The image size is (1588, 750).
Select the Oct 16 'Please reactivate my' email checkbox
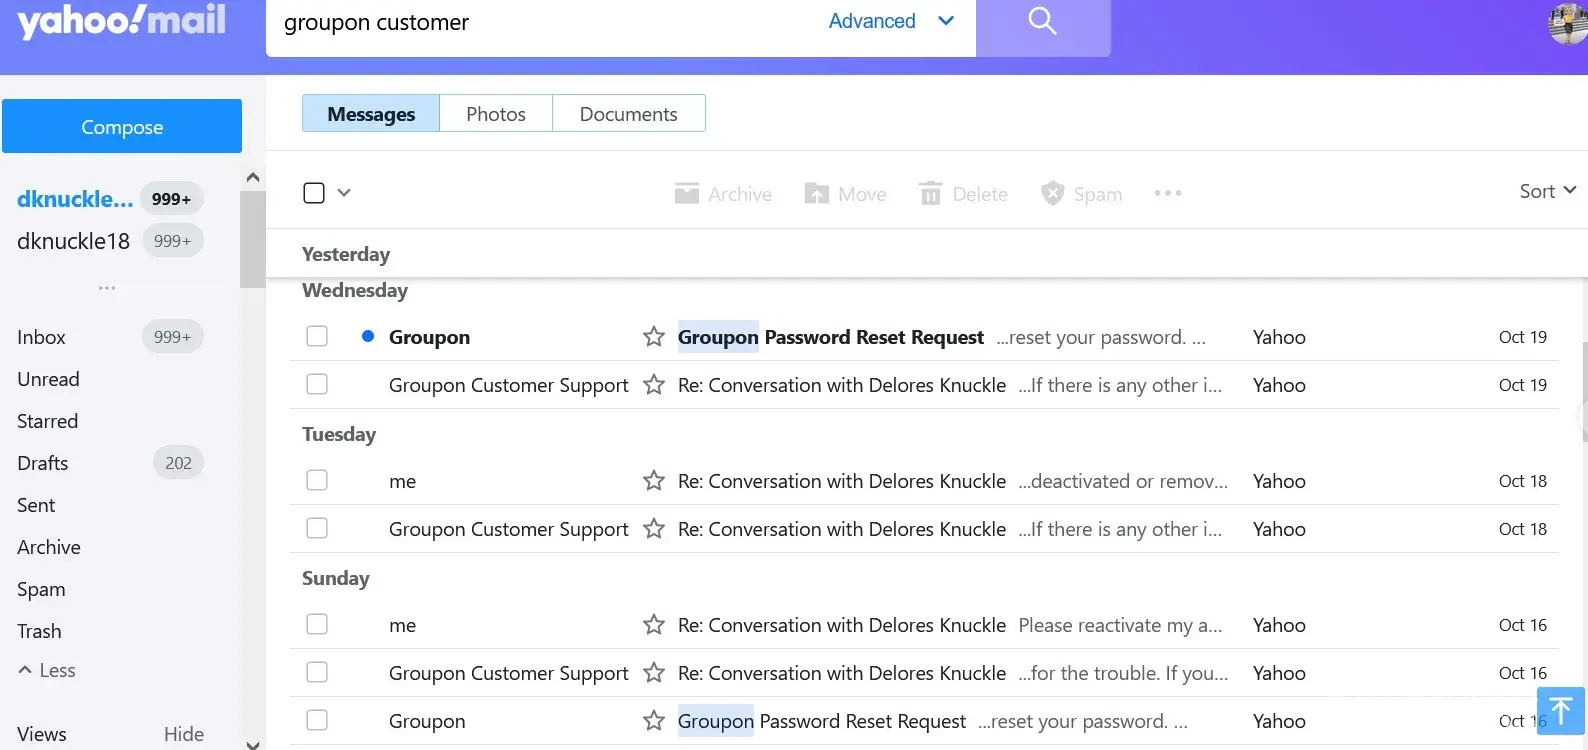pos(317,625)
